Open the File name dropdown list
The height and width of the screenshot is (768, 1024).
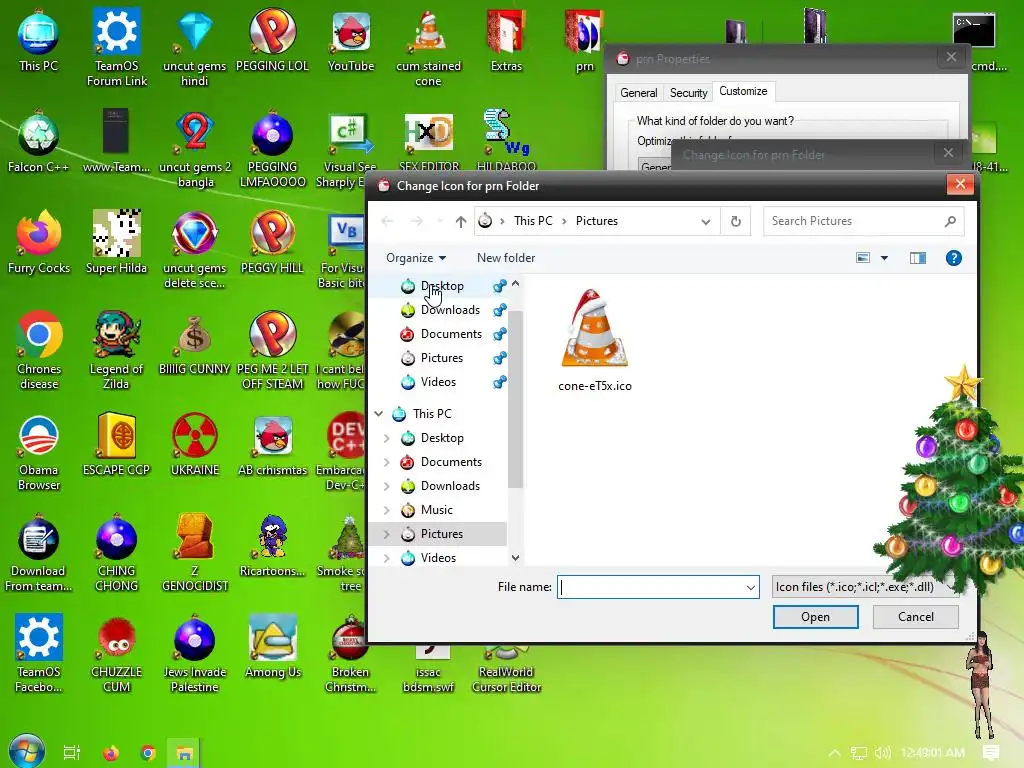tap(750, 587)
